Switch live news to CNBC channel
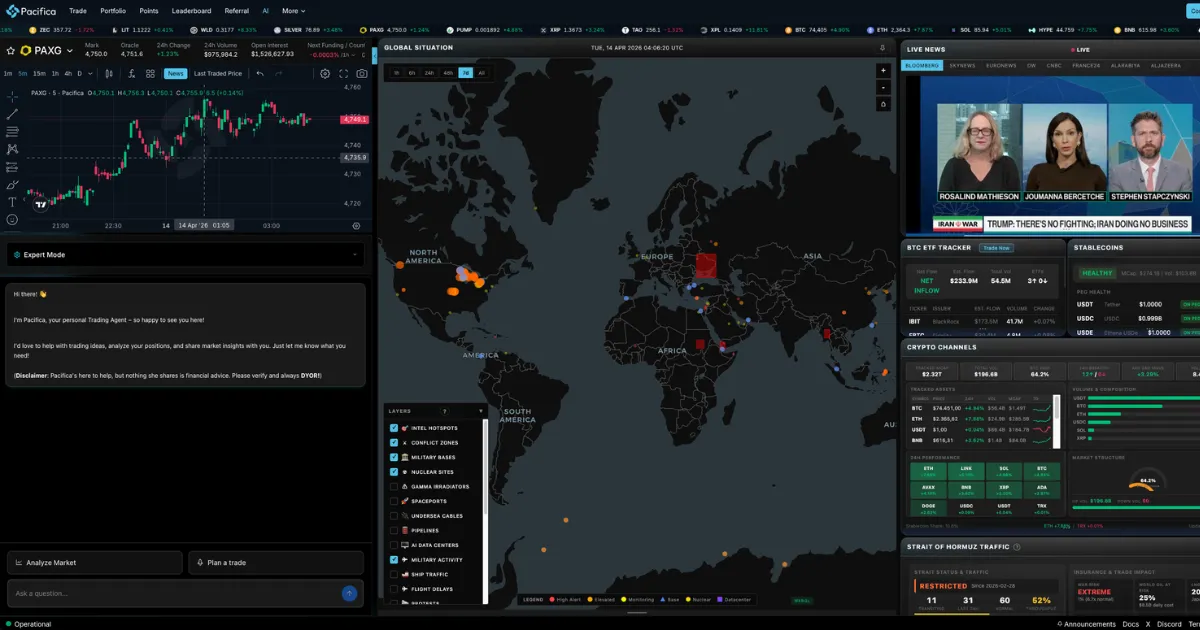Viewport: 1200px width, 630px height. click(x=1055, y=65)
